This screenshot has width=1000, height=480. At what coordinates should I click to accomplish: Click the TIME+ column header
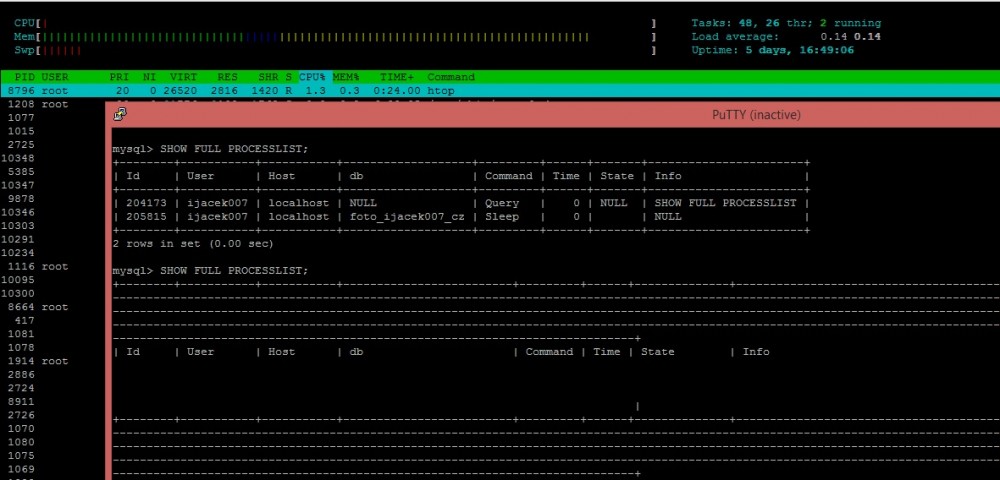click(x=397, y=77)
